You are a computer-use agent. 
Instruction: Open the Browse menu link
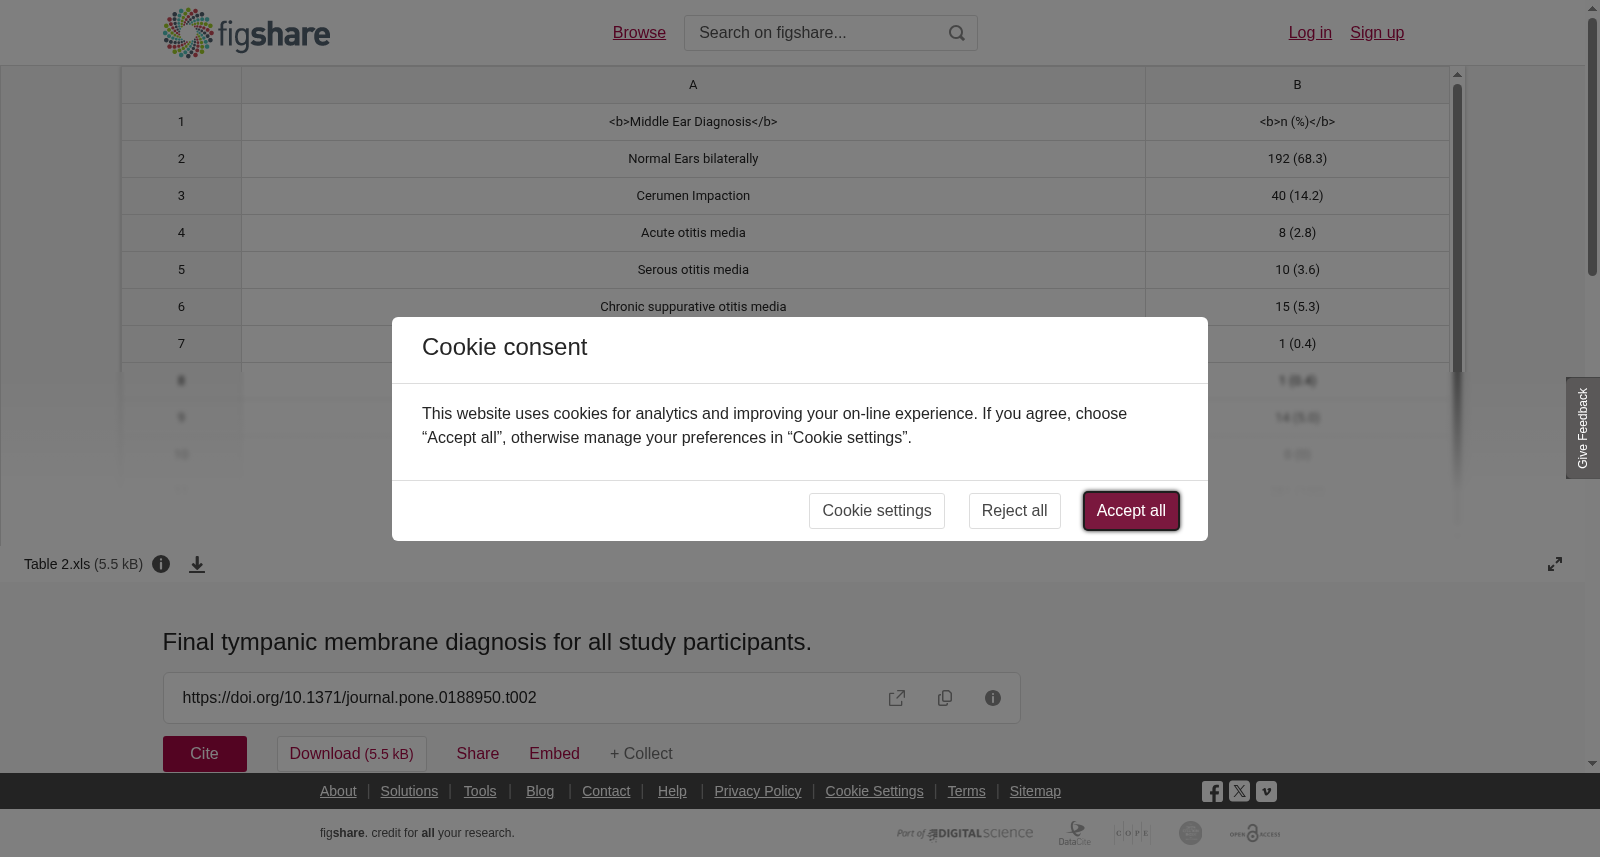(639, 33)
